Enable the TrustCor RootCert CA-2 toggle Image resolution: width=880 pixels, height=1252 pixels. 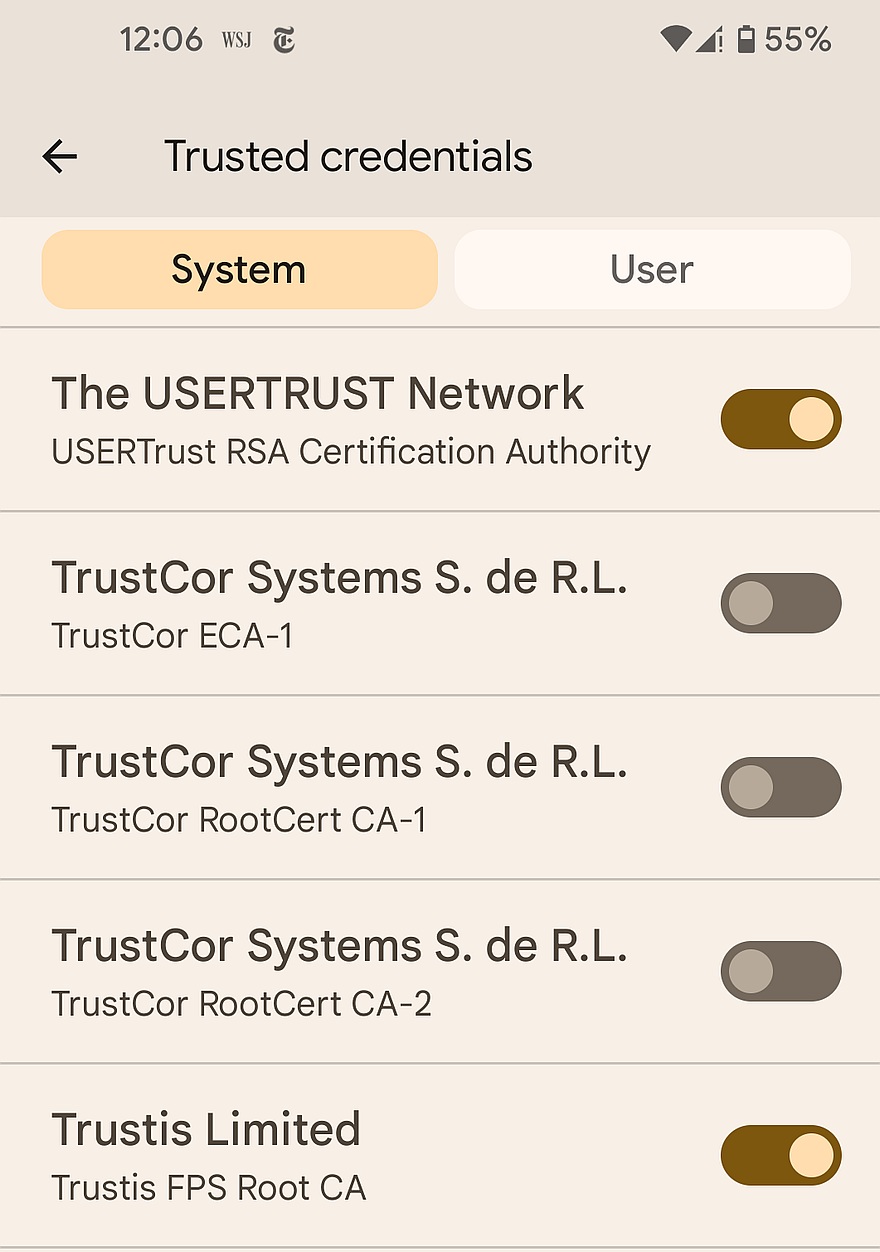pos(780,971)
